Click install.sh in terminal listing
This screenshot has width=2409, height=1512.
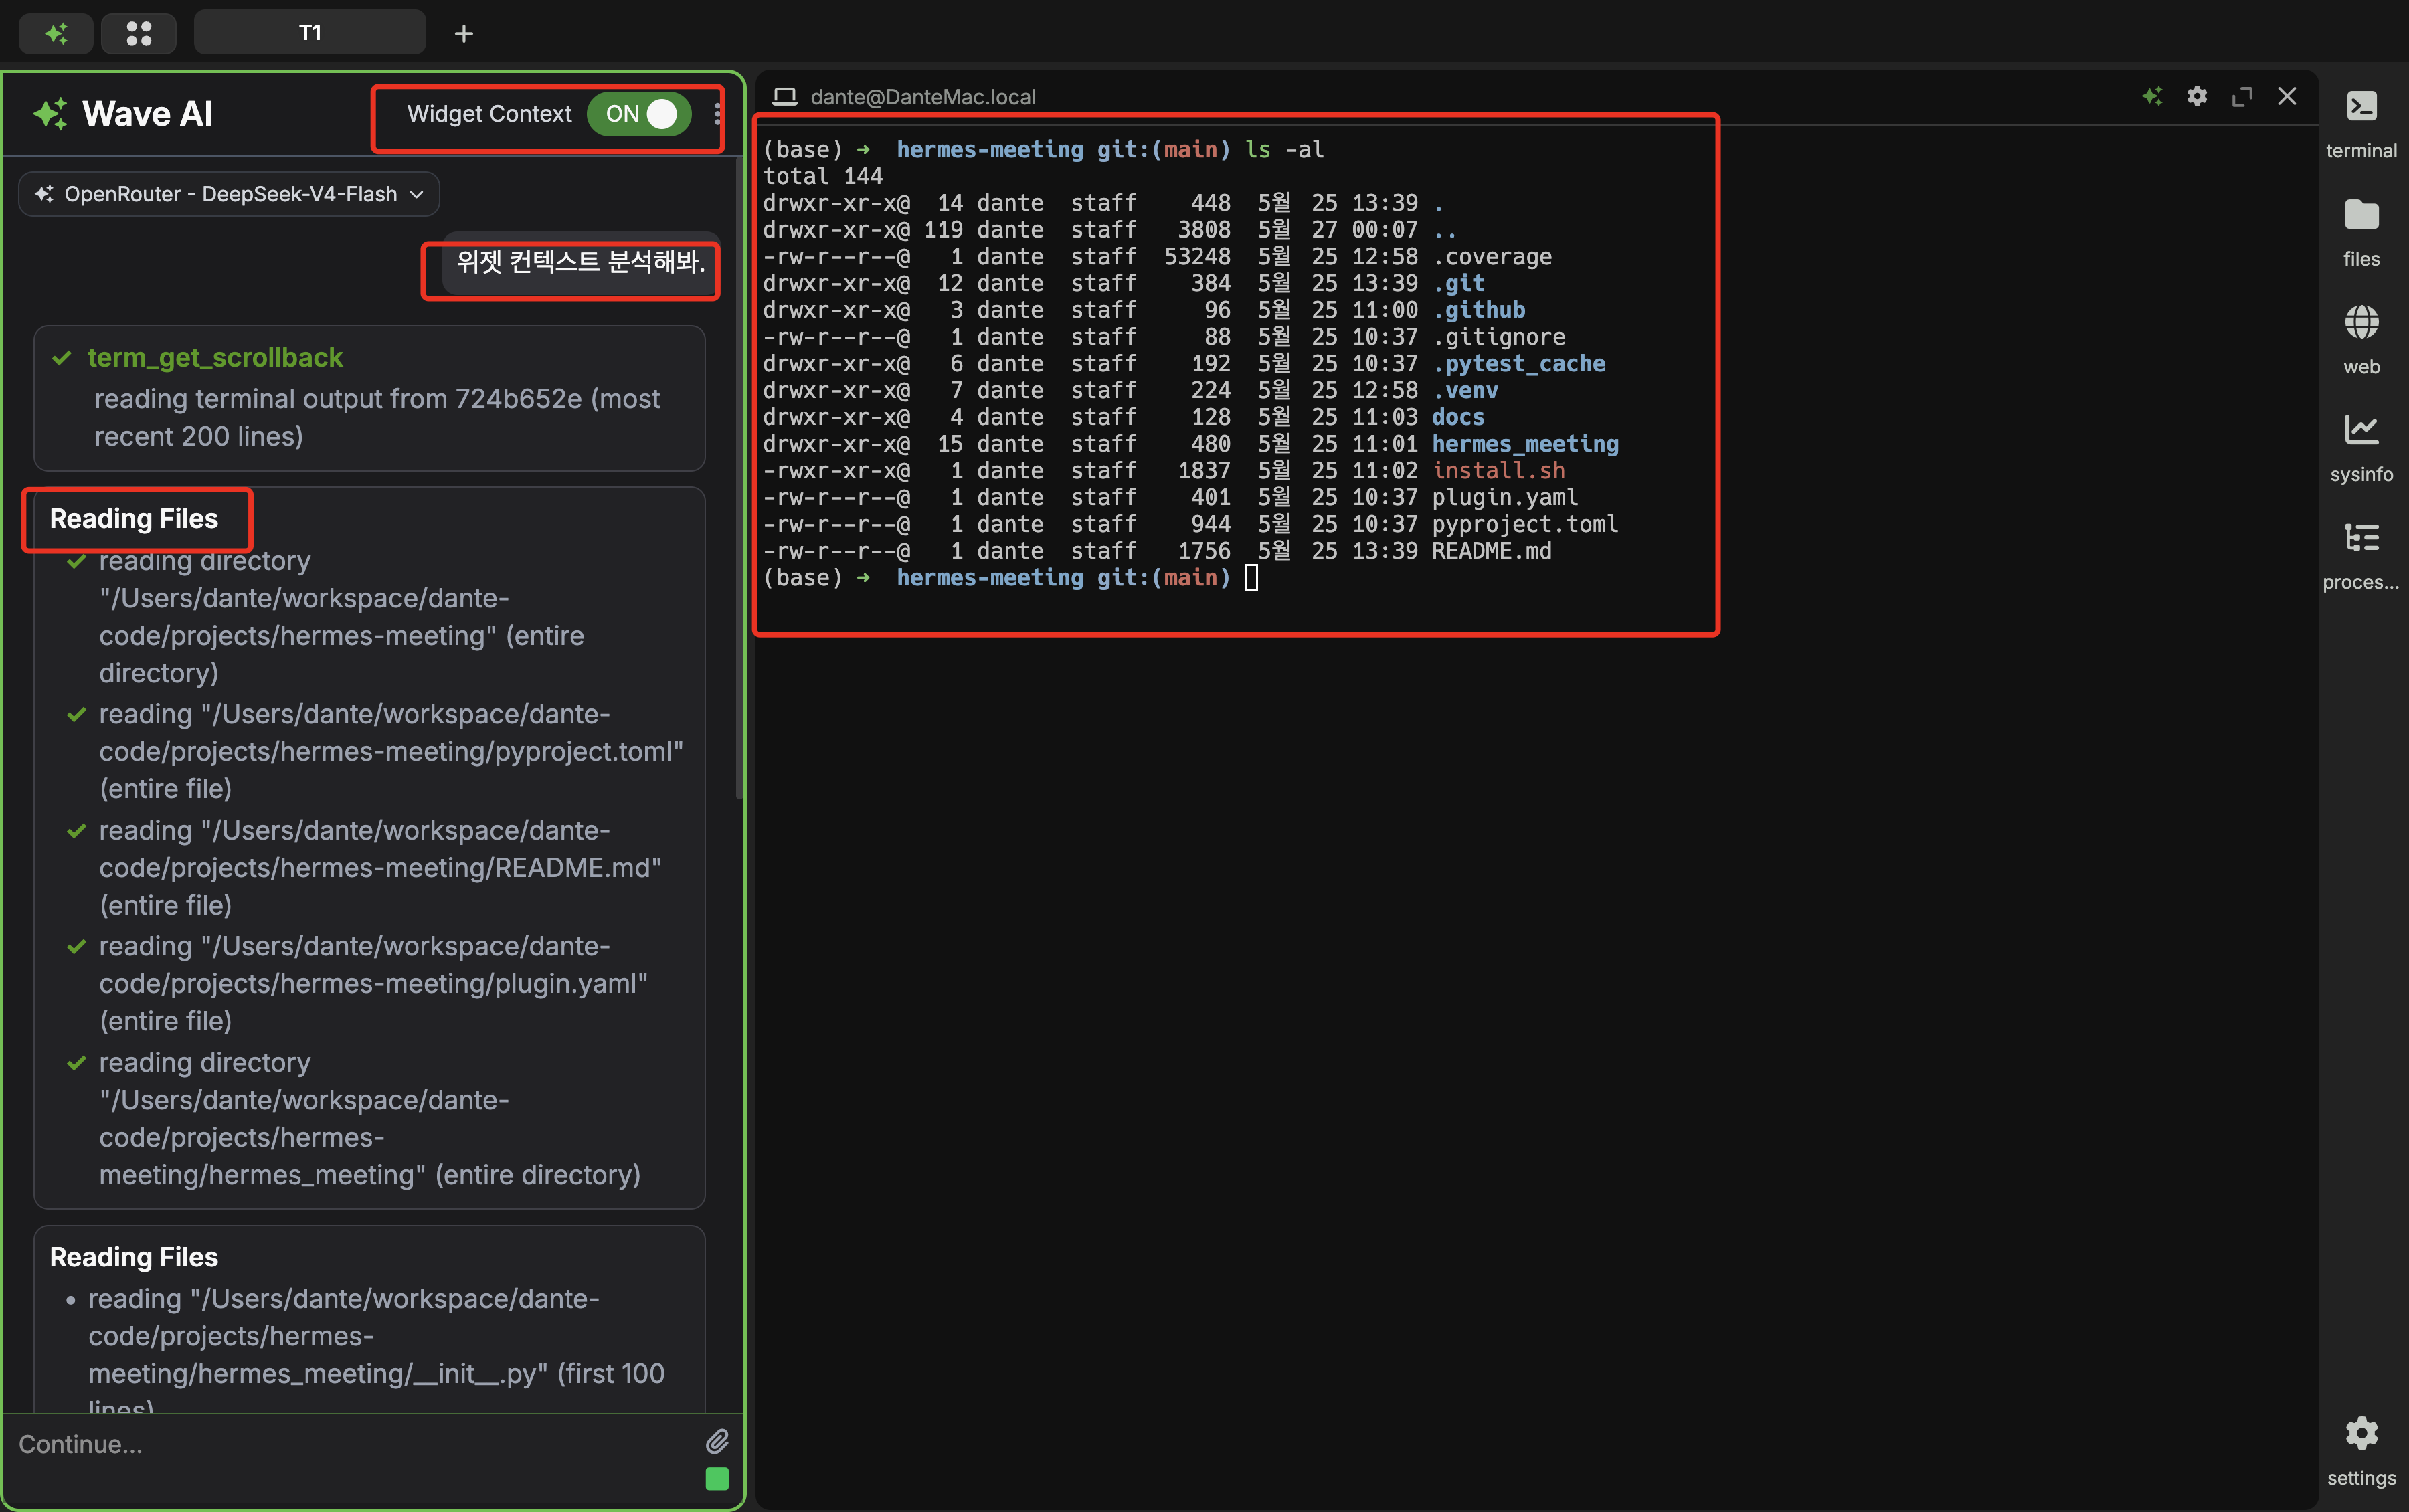(x=1499, y=471)
